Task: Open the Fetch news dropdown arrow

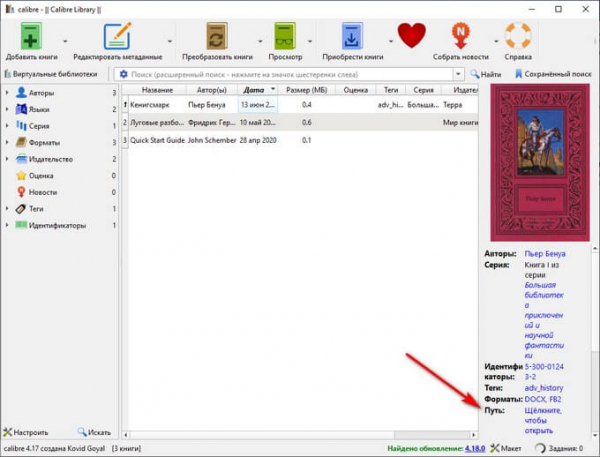Action: (496, 41)
